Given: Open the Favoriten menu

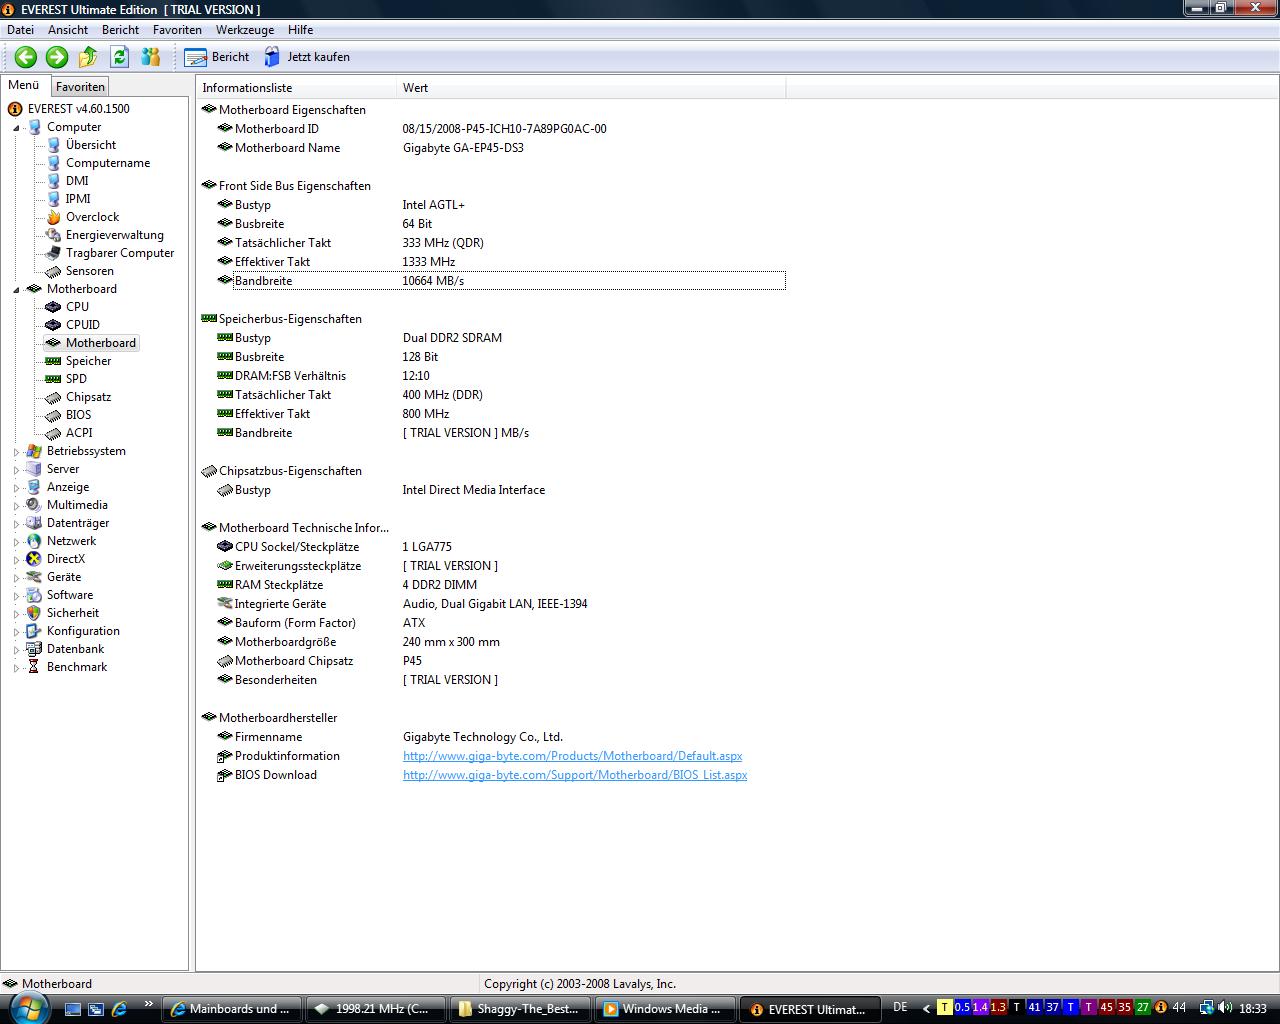Looking at the screenshot, I should tap(177, 30).
